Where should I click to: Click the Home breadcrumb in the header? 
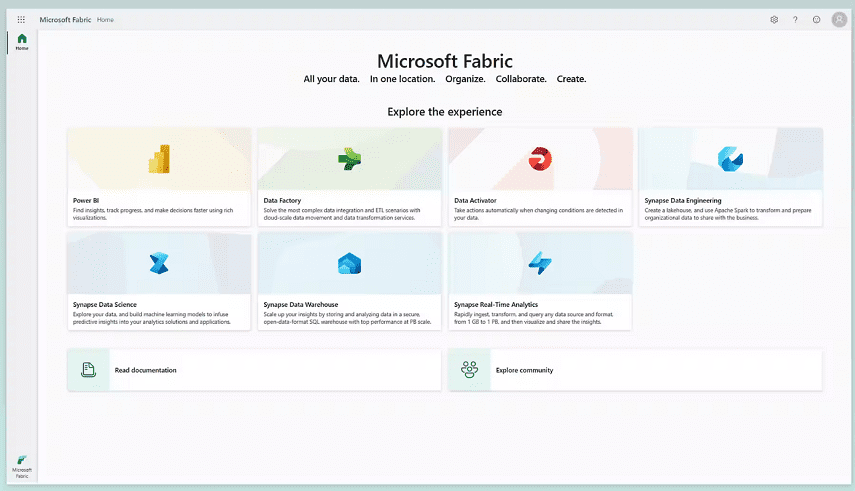tap(105, 20)
